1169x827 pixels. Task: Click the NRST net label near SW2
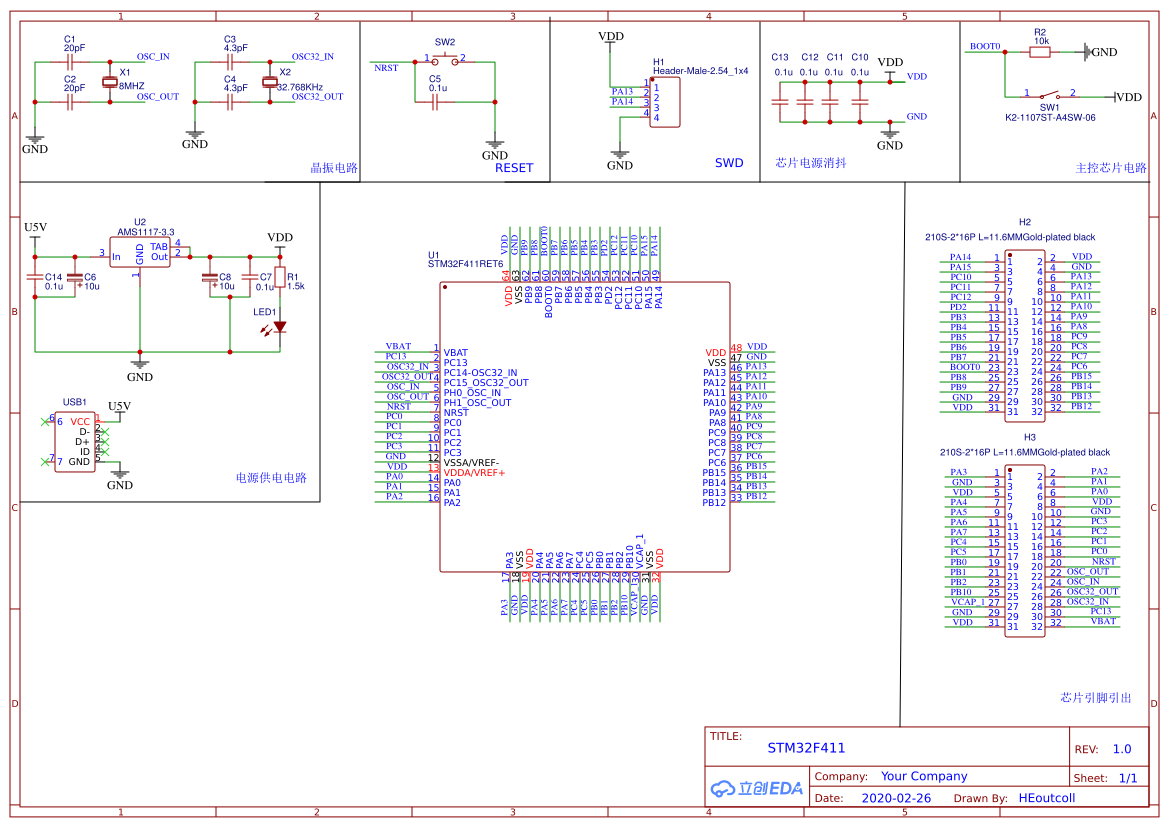point(386,68)
